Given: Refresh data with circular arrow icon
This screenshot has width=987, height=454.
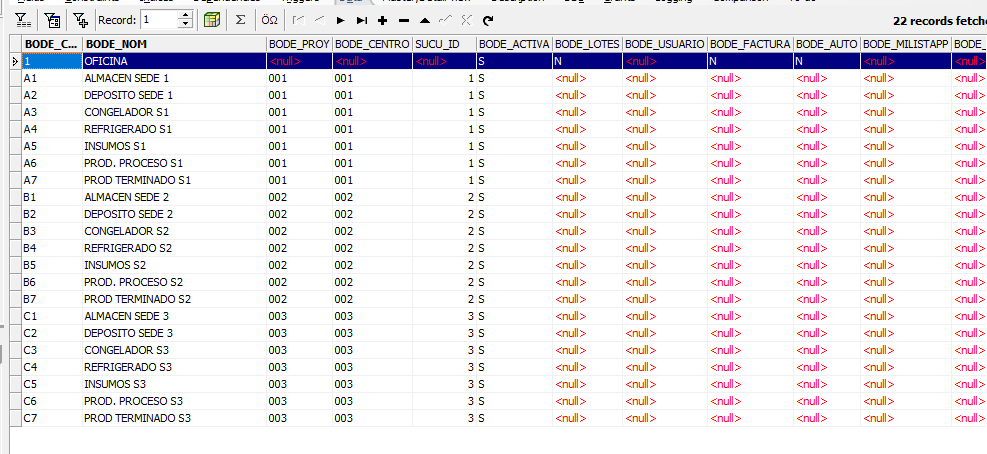Looking at the screenshot, I should tap(488, 20).
